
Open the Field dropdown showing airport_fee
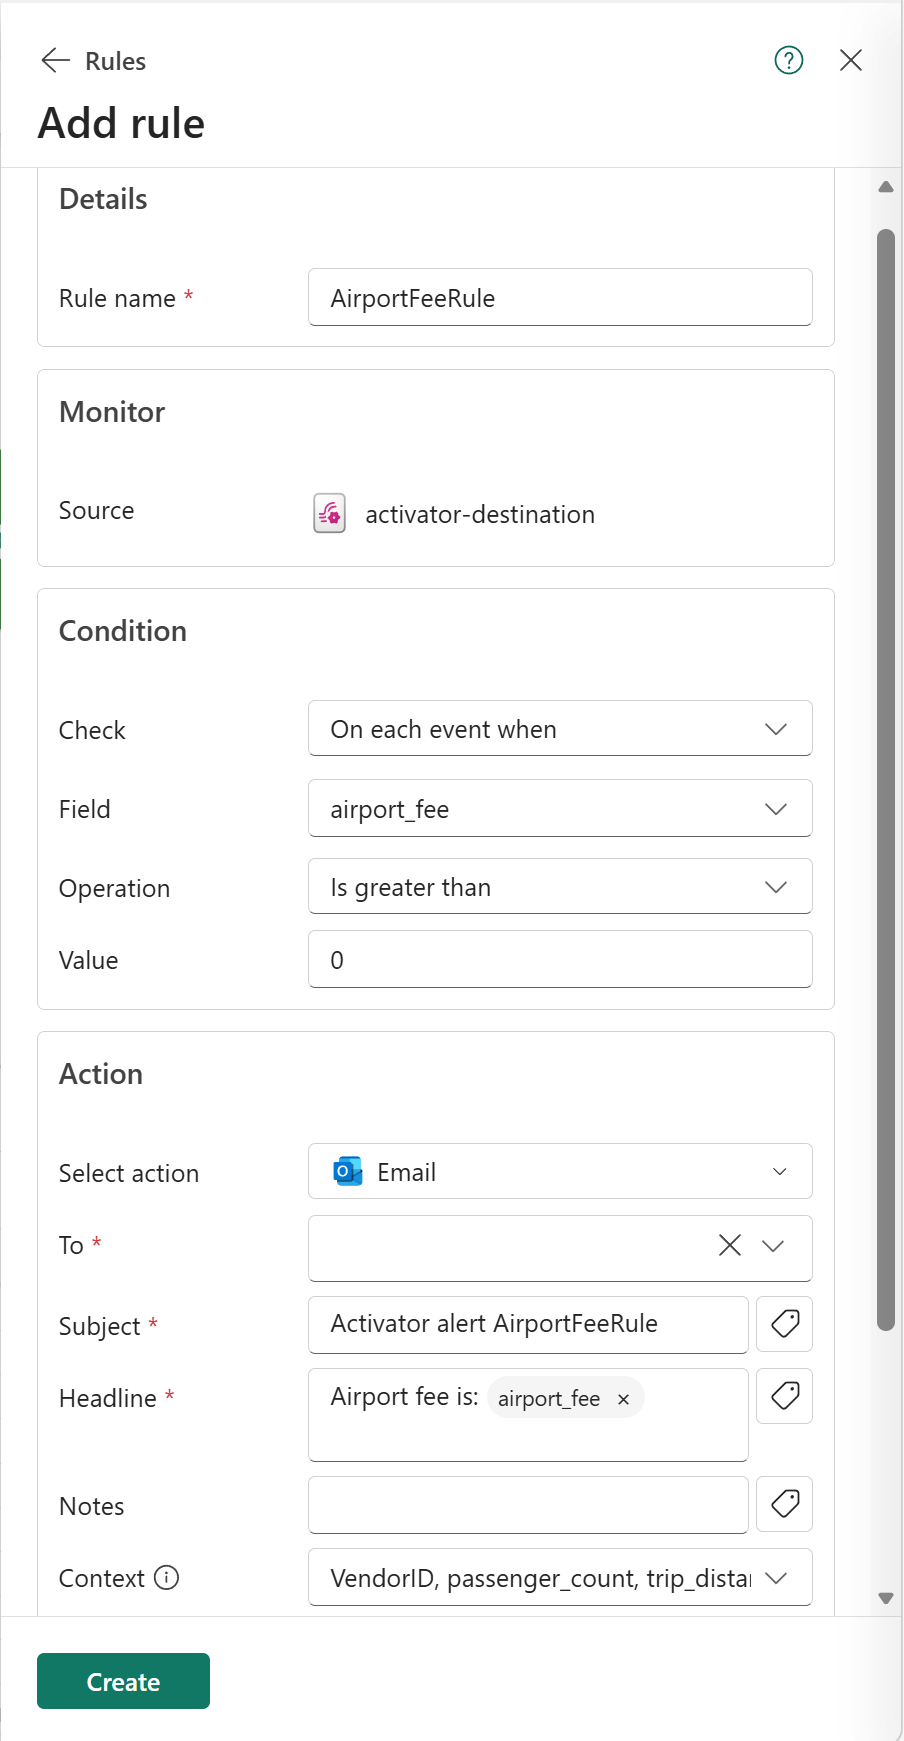pos(560,809)
